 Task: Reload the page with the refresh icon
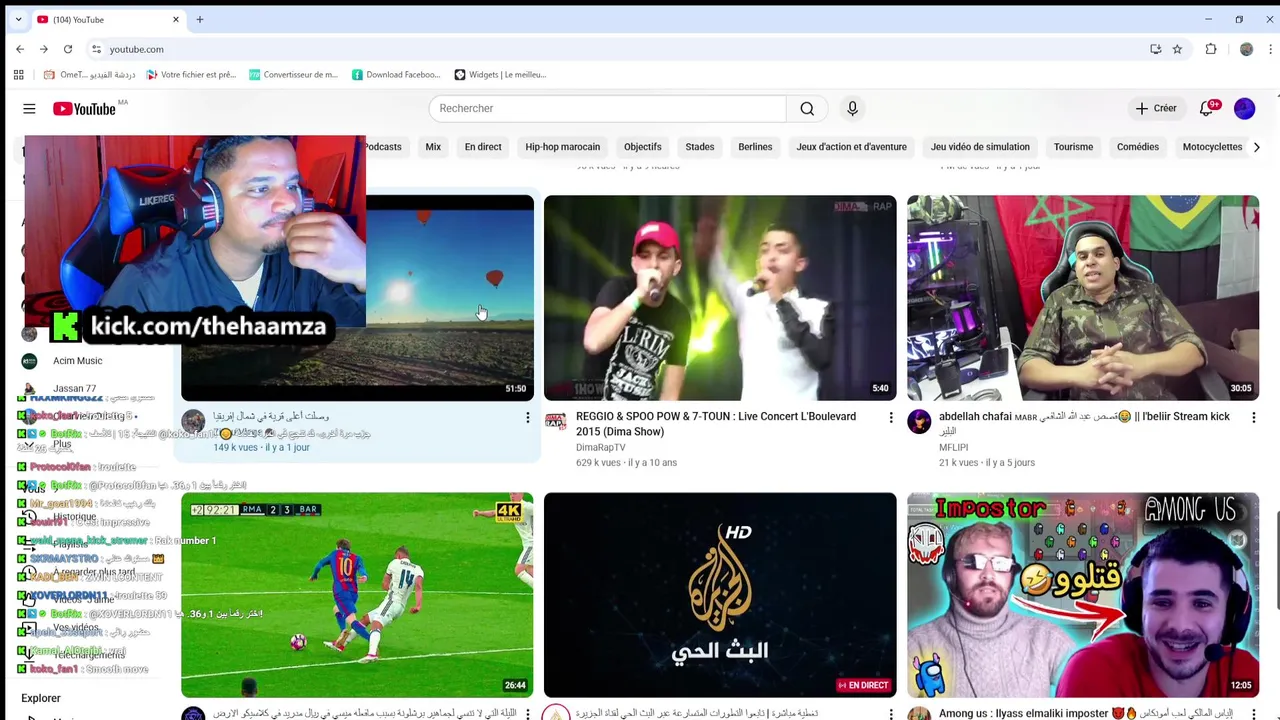pyautogui.click(x=68, y=49)
